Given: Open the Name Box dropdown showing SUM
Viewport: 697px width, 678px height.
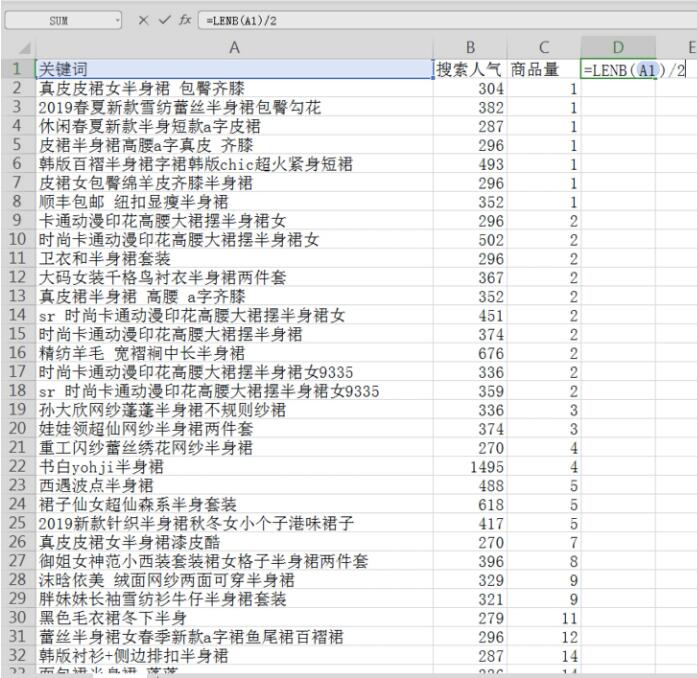Looking at the screenshot, I should [x=117, y=20].
